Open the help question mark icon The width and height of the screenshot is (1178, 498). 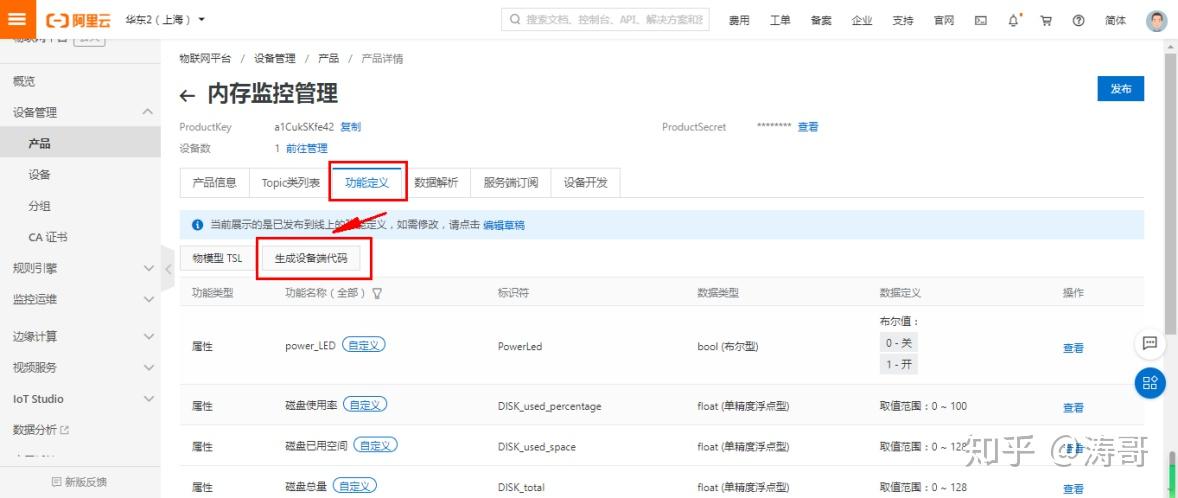[1078, 20]
